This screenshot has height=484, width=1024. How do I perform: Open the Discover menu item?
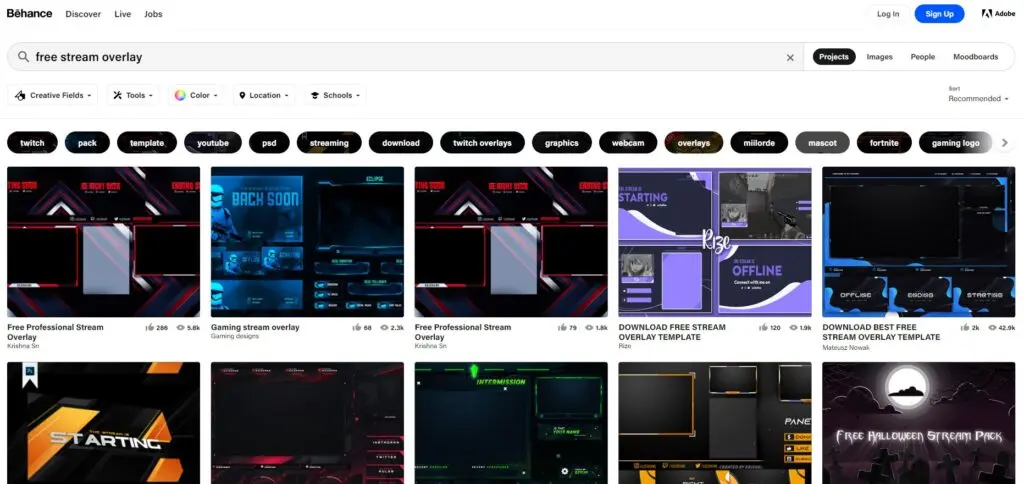(x=83, y=14)
